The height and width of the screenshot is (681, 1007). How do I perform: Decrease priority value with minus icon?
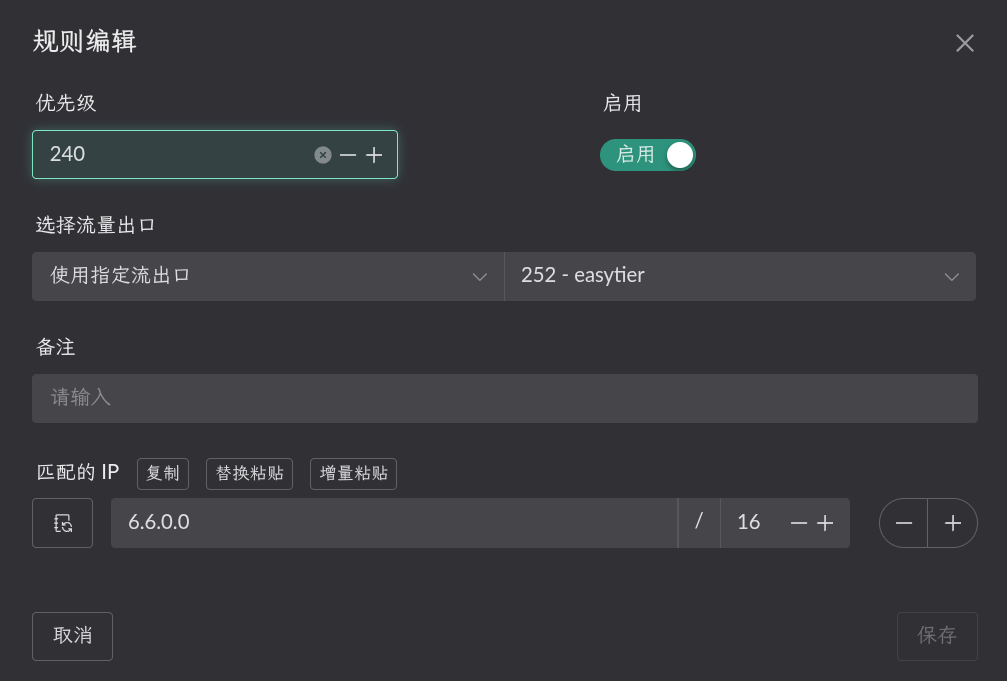pos(348,155)
